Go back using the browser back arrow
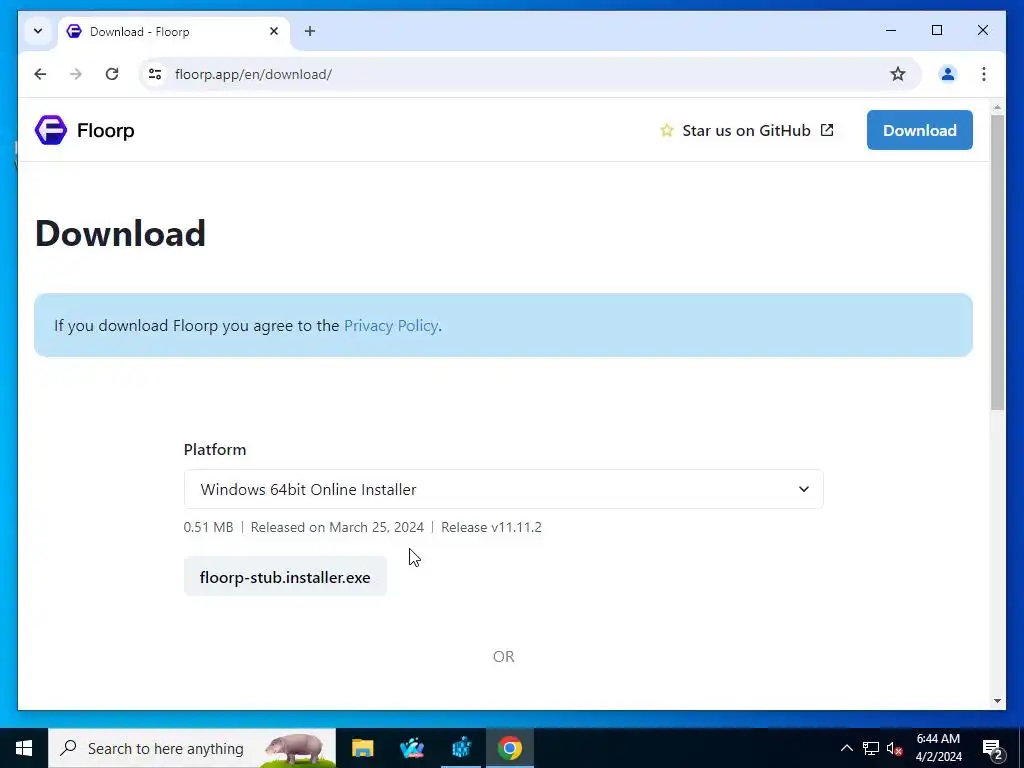 coord(40,74)
